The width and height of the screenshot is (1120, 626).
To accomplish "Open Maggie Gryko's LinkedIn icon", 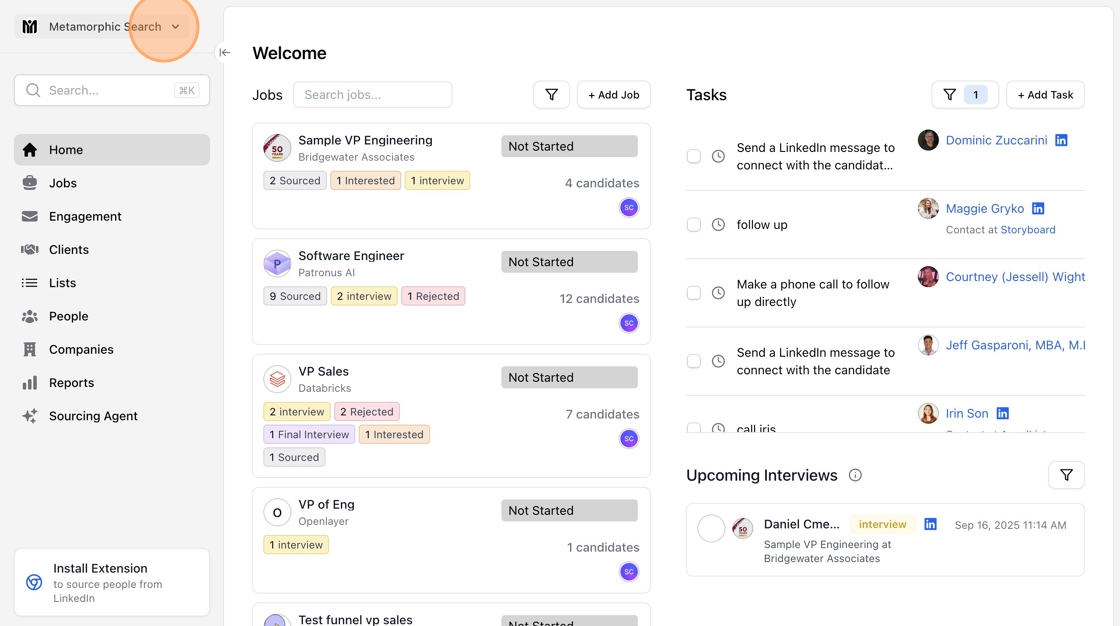I will [1038, 208].
